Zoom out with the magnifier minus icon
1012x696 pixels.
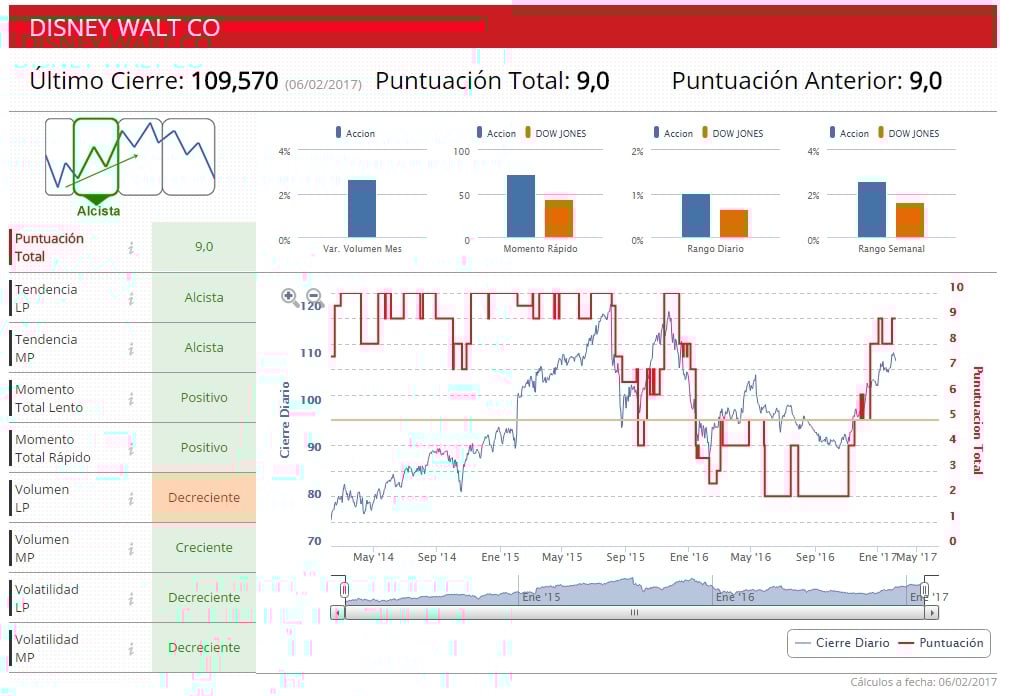tap(314, 297)
